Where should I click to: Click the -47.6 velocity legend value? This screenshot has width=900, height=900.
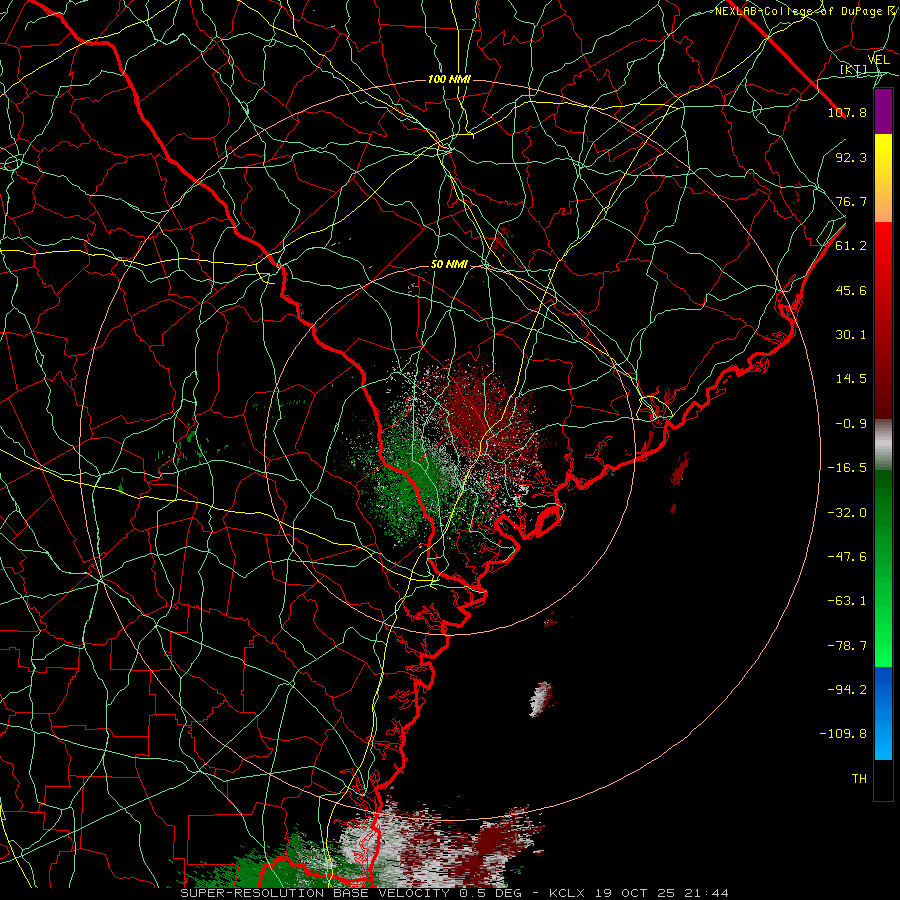pyautogui.click(x=847, y=557)
